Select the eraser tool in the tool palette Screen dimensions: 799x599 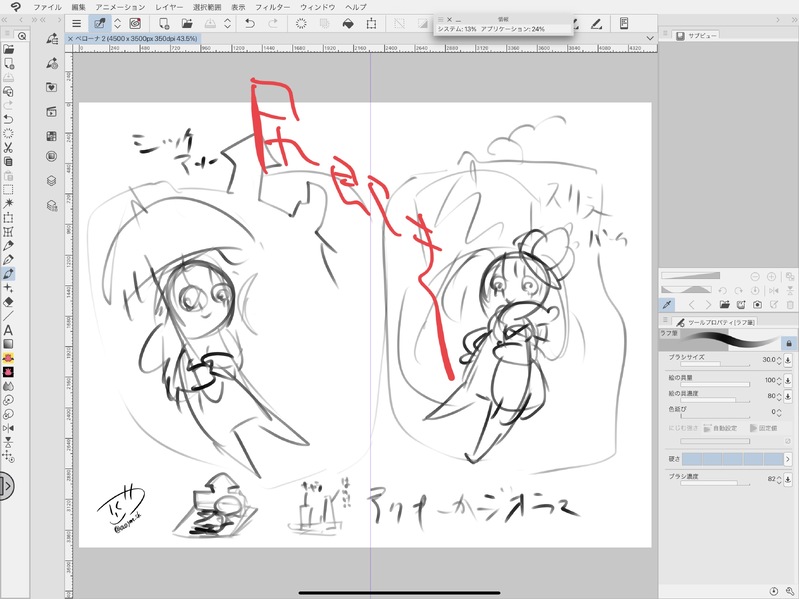[x=8, y=302]
